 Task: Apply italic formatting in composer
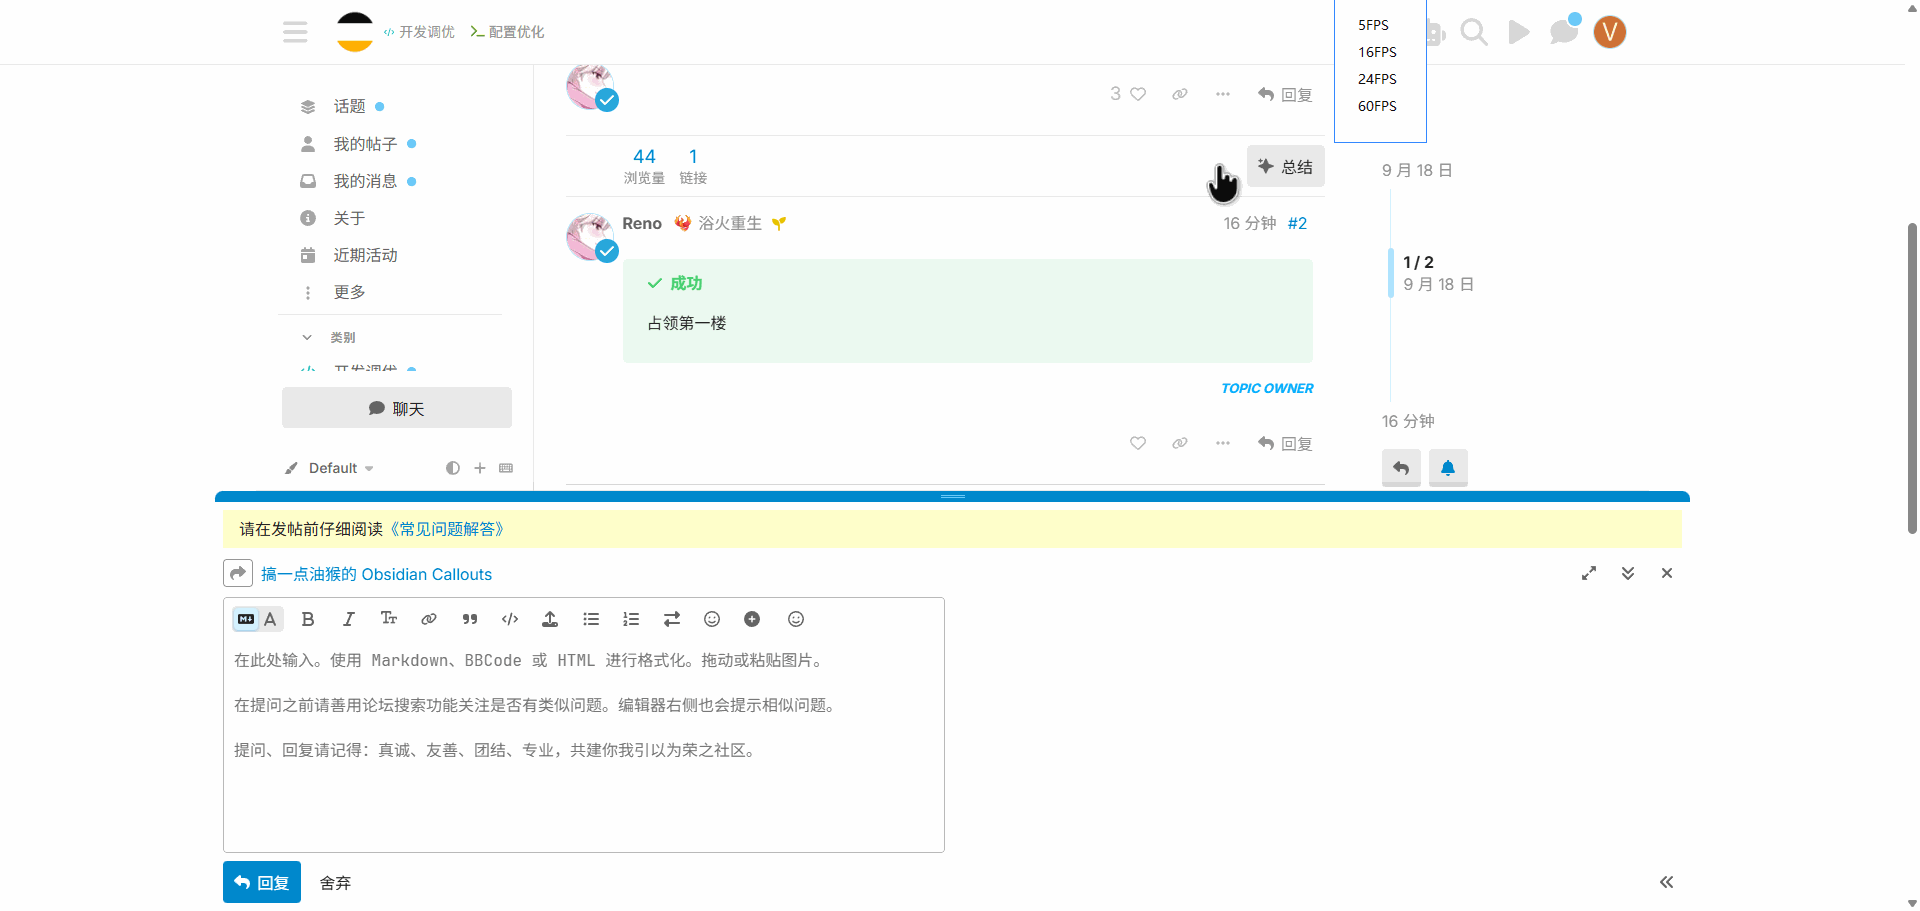pyautogui.click(x=348, y=619)
